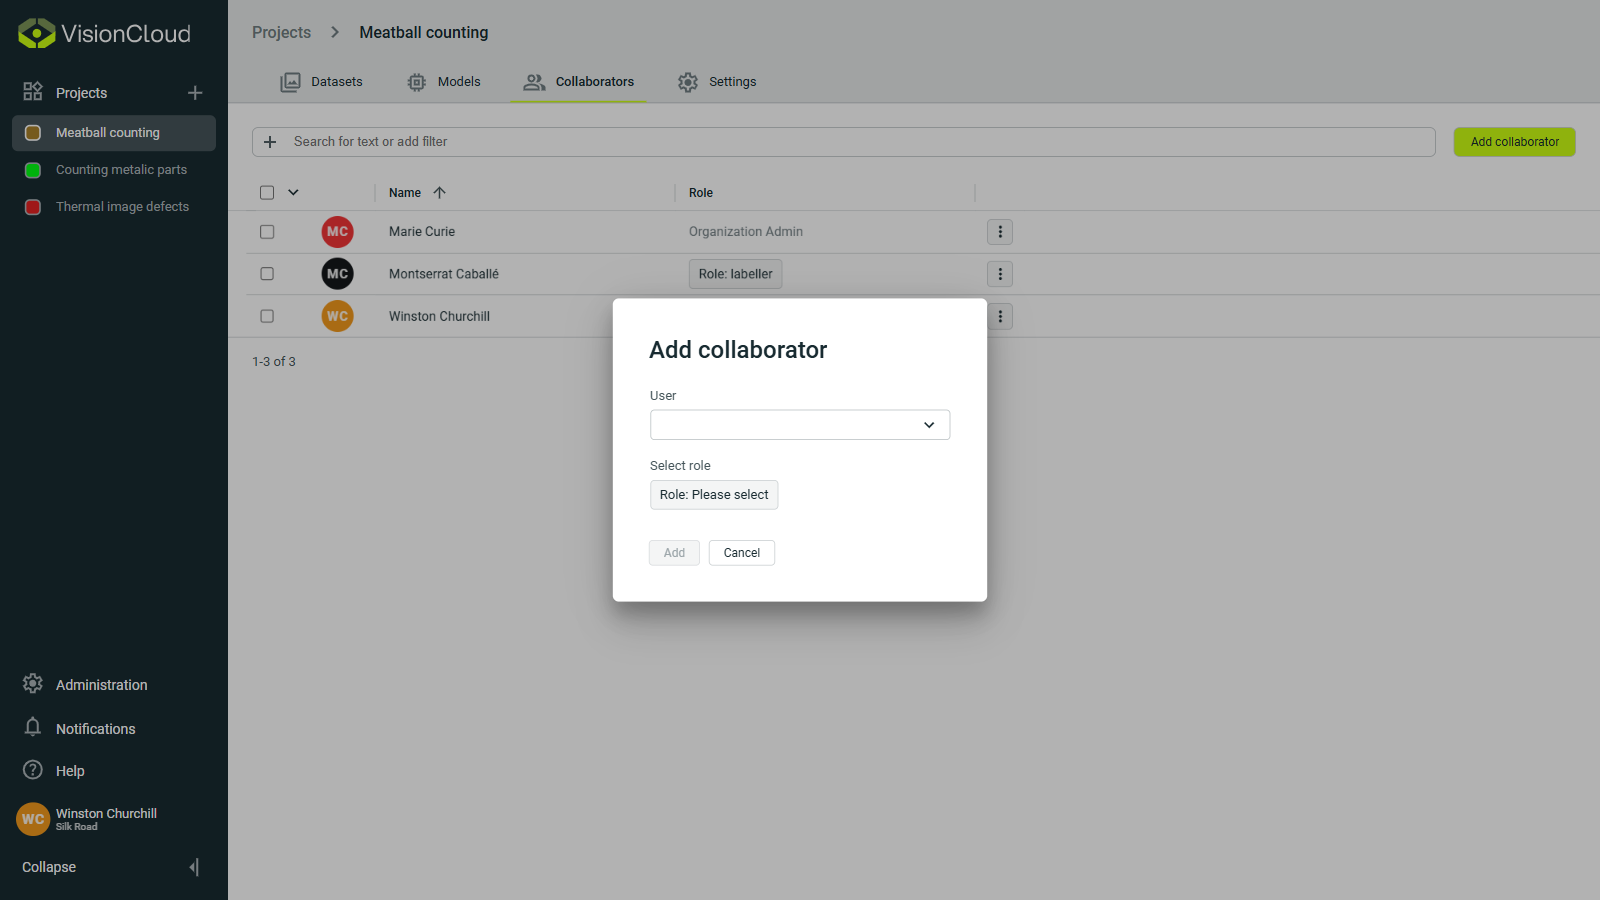Tick the checkbox on Marie Curie's row
This screenshot has width=1600, height=900.
[x=267, y=231]
